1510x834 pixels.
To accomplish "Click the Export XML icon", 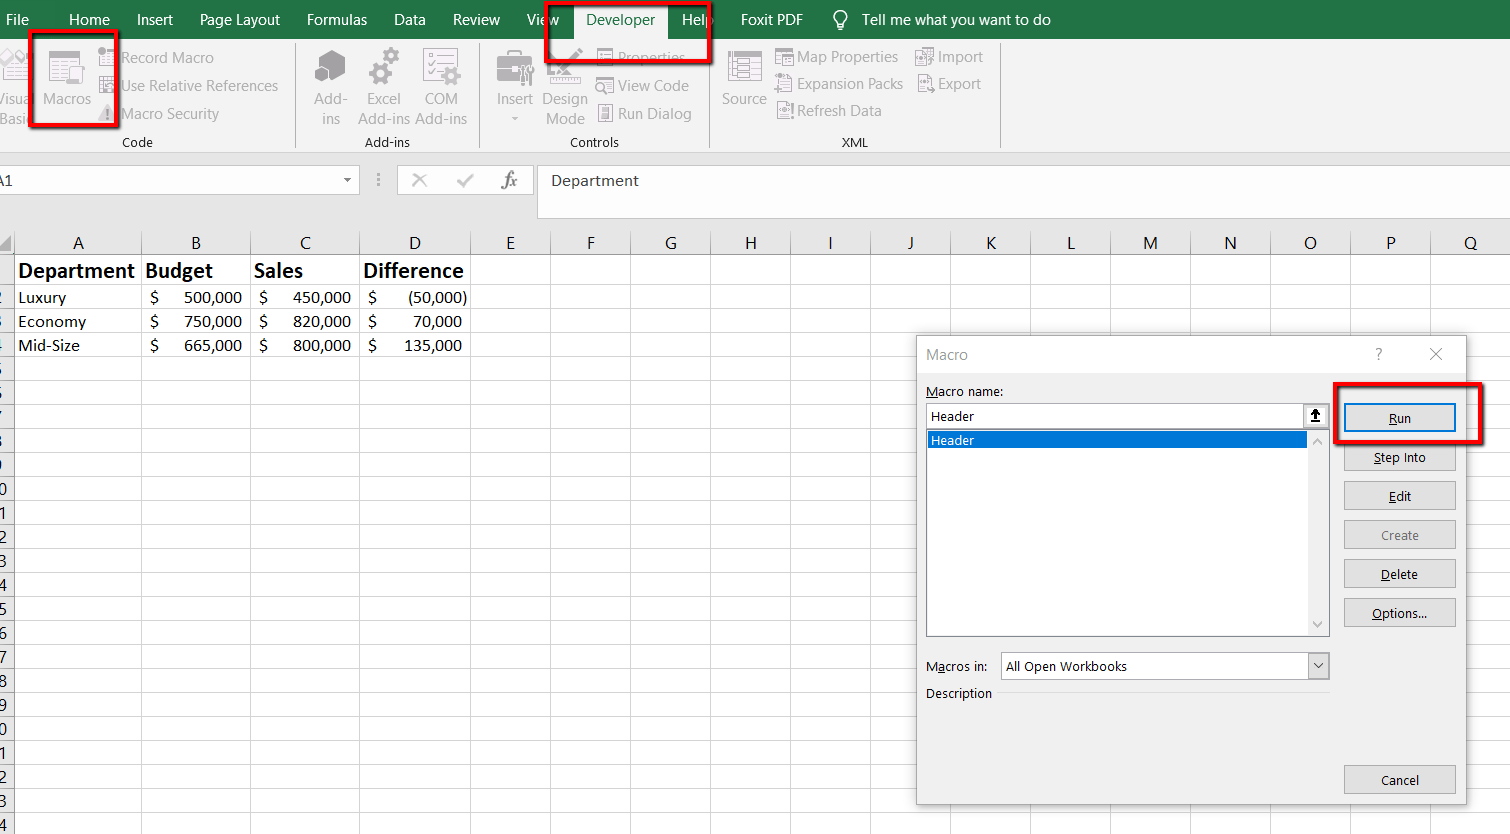I will click(948, 83).
